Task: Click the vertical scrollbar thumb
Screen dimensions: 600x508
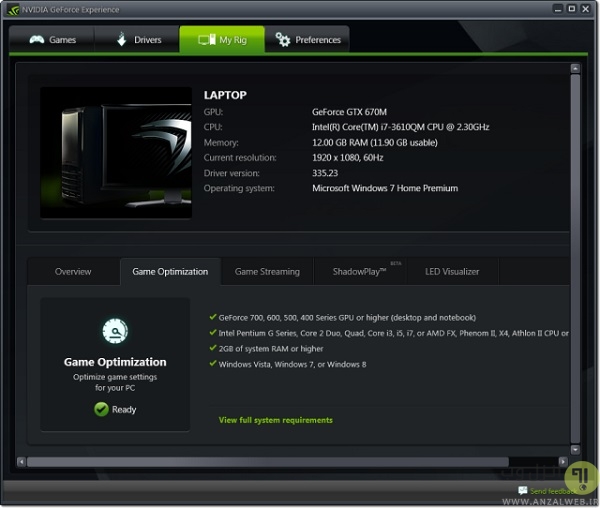Action: tap(575, 259)
